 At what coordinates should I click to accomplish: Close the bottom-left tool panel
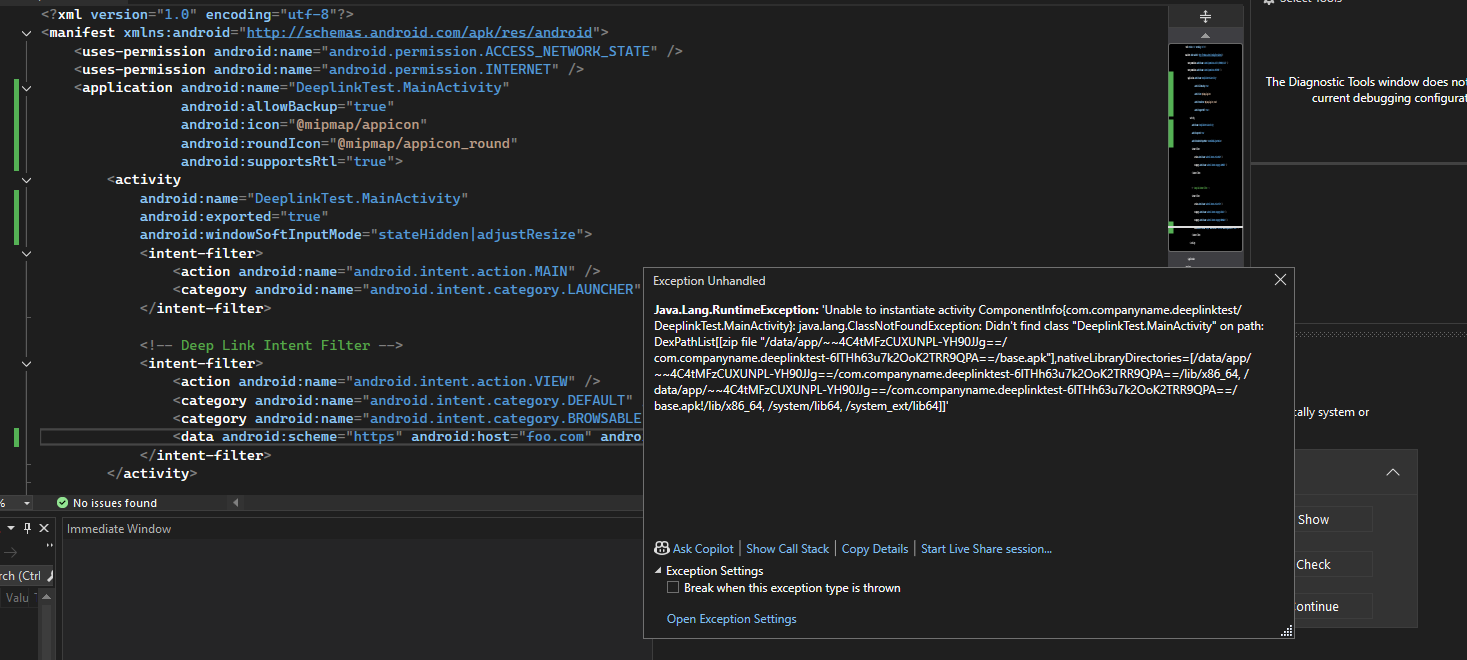click(x=44, y=528)
